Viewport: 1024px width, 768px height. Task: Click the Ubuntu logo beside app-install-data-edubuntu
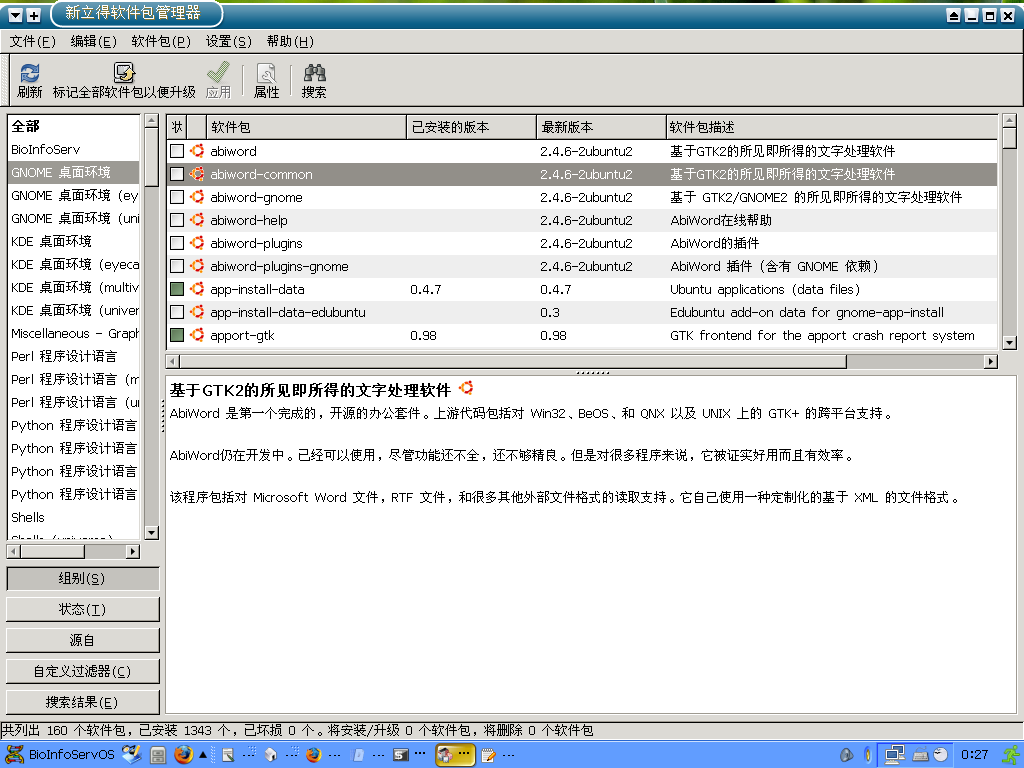pyautogui.click(x=197, y=312)
